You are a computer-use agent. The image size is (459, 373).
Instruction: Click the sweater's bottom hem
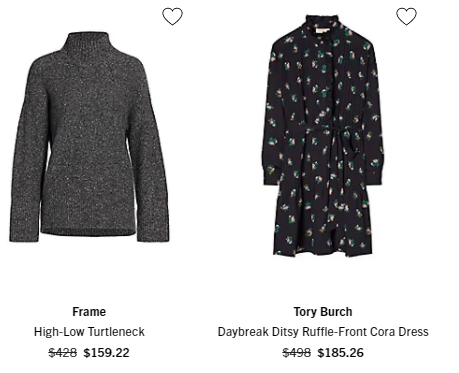coord(88,229)
